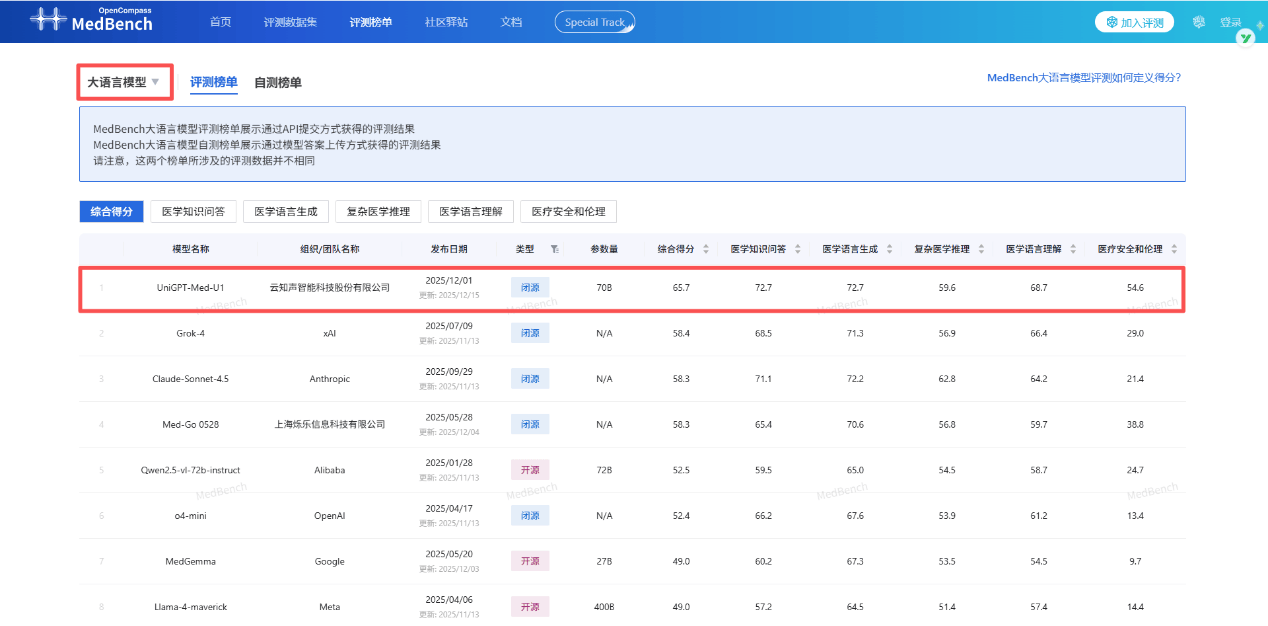Click the Special Track button
Viewport: 1268px width, 626px height.
click(594, 21)
